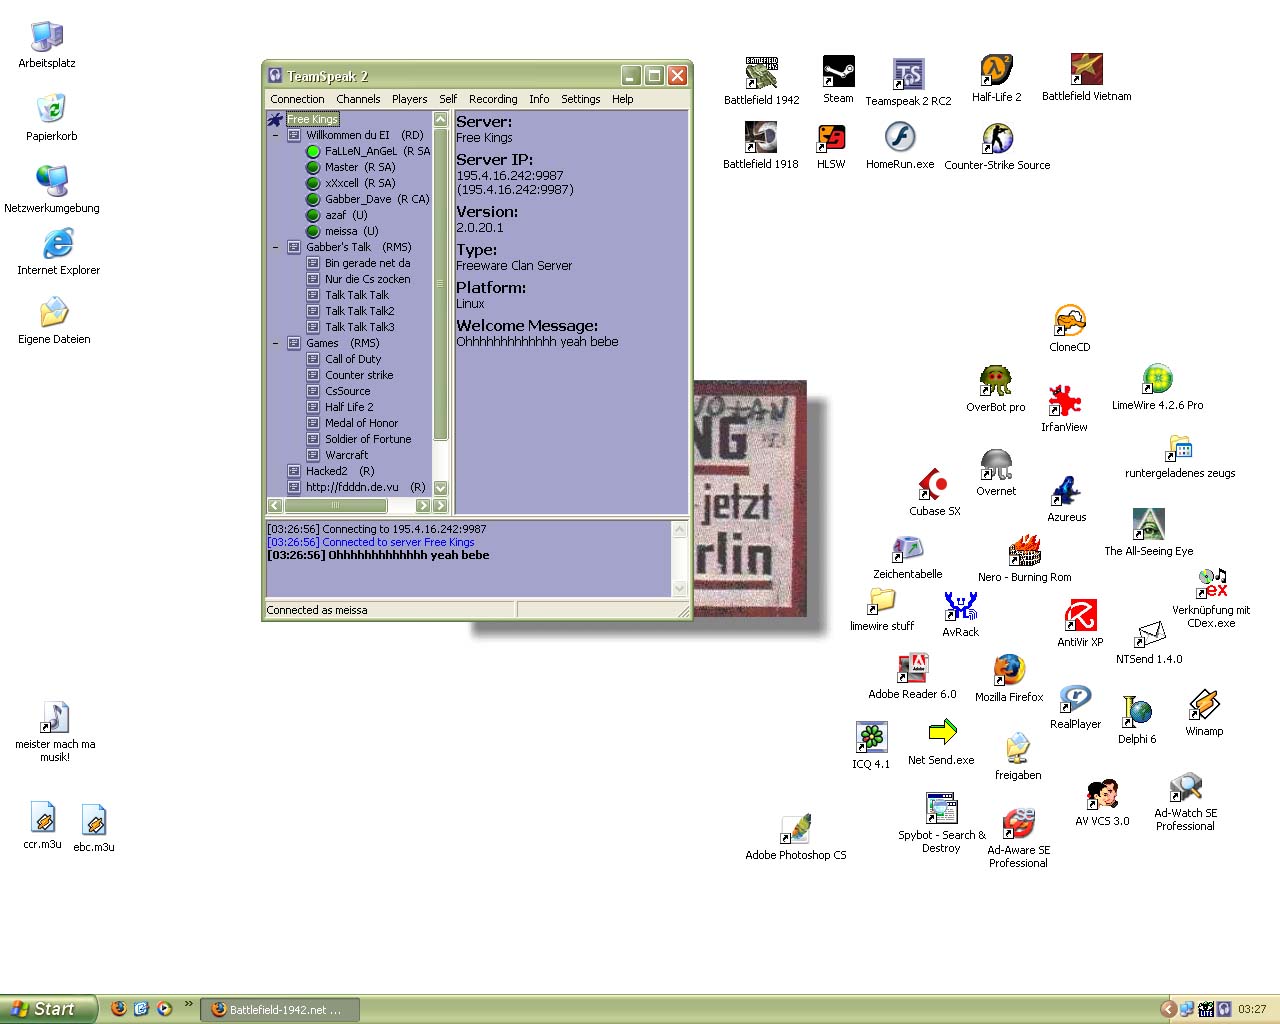Viewport: 1280px width, 1024px height.
Task: Open the Connection menu in TeamSpeak
Action: [x=297, y=99]
